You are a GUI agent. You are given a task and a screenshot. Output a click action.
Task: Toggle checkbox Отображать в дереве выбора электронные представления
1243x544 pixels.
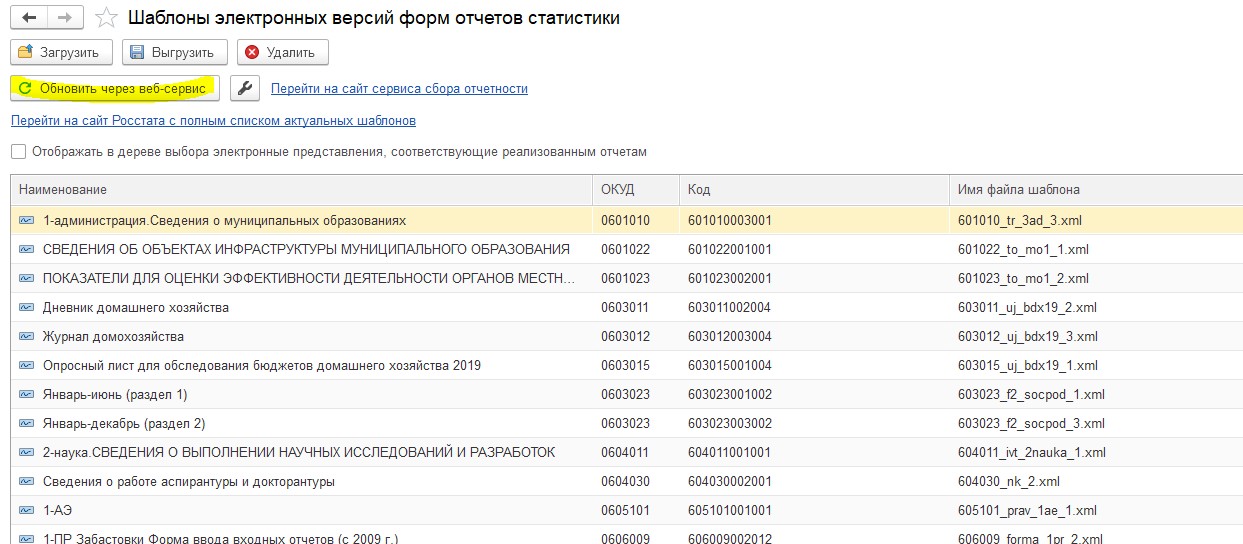coord(19,152)
